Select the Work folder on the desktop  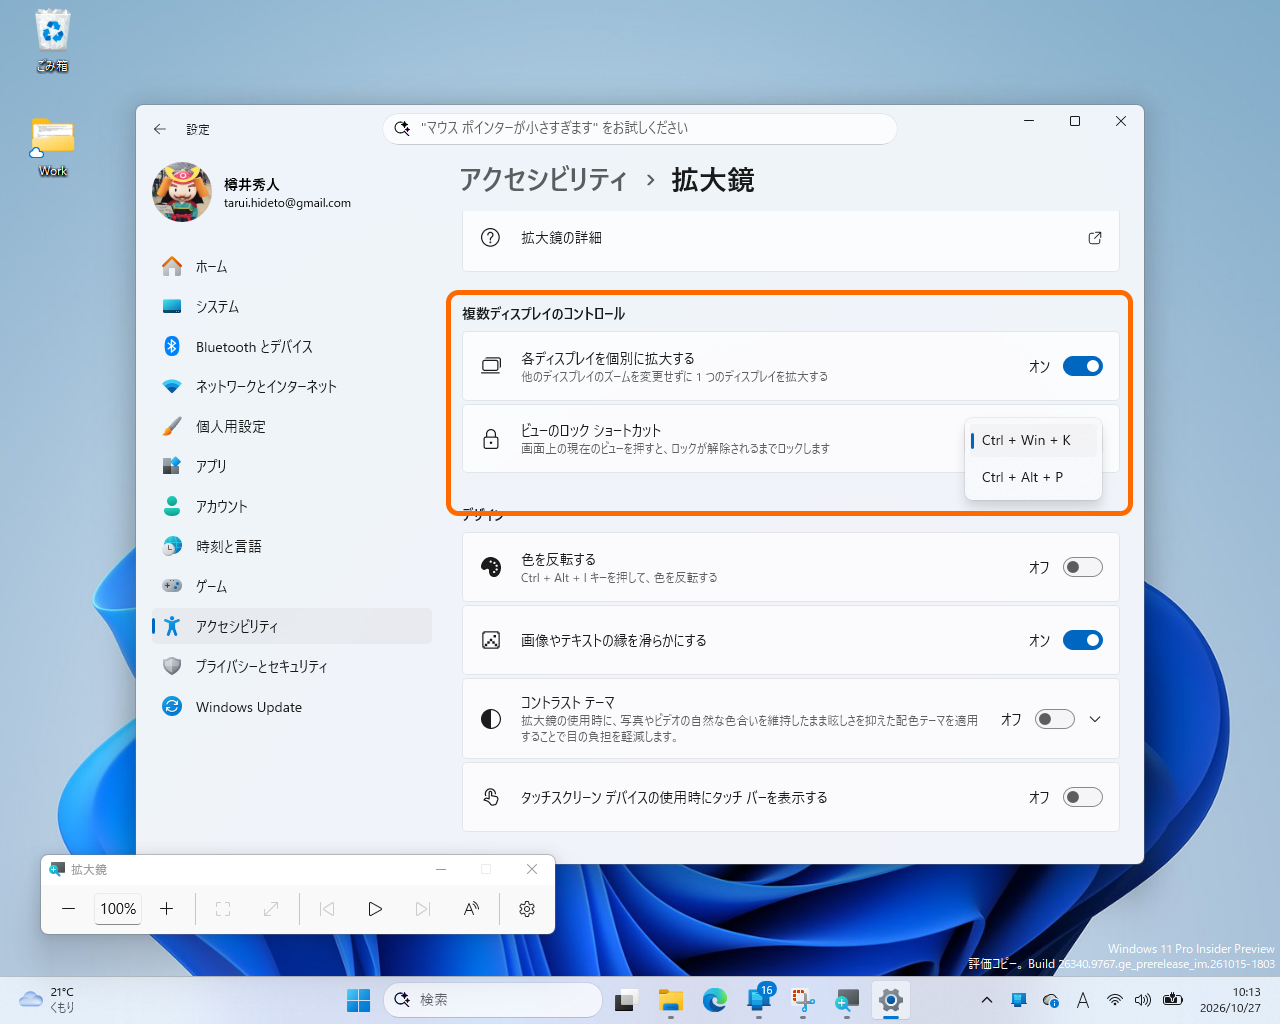(52, 147)
